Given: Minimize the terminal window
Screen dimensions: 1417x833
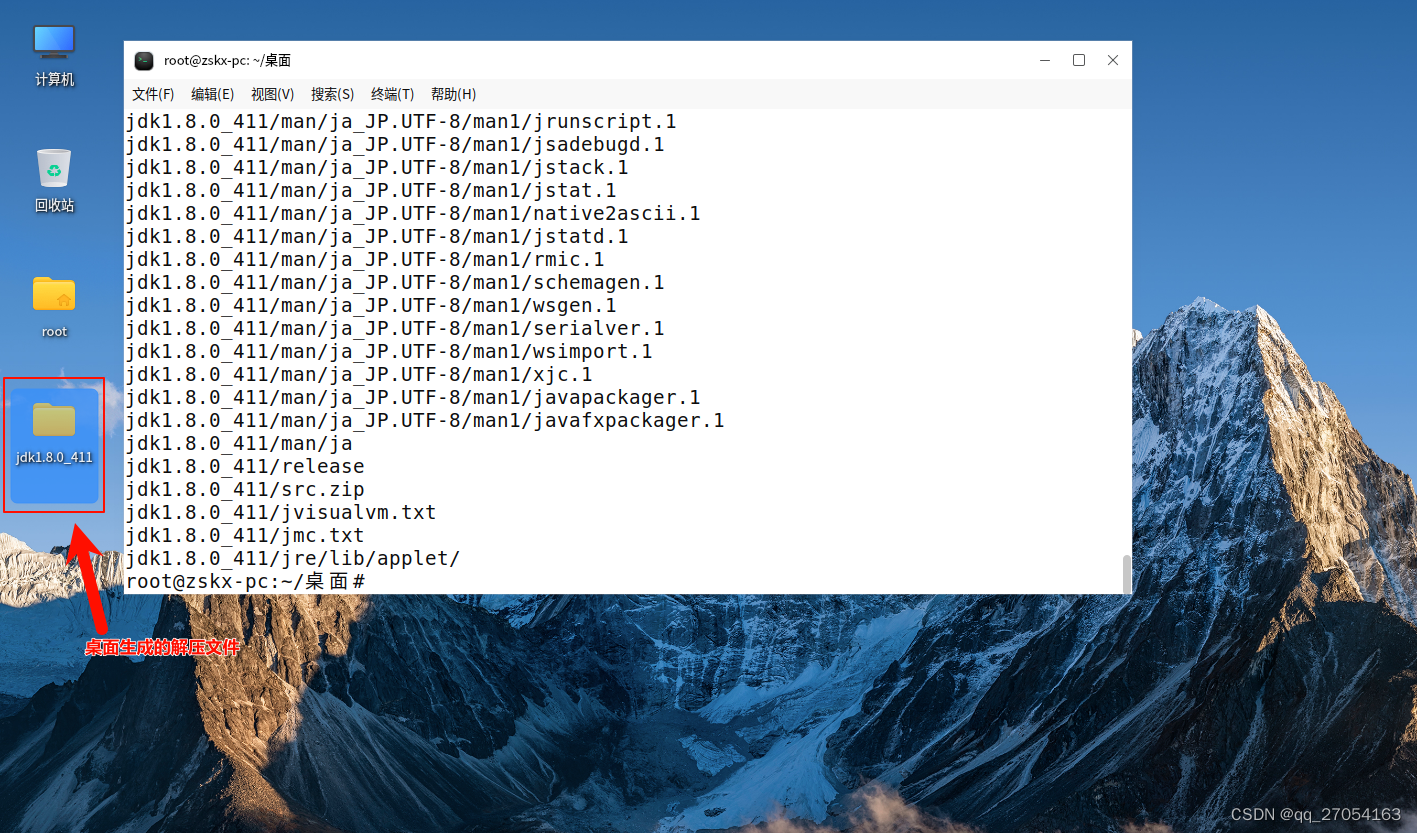Looking at the screenshot, I should point(1045,60).
